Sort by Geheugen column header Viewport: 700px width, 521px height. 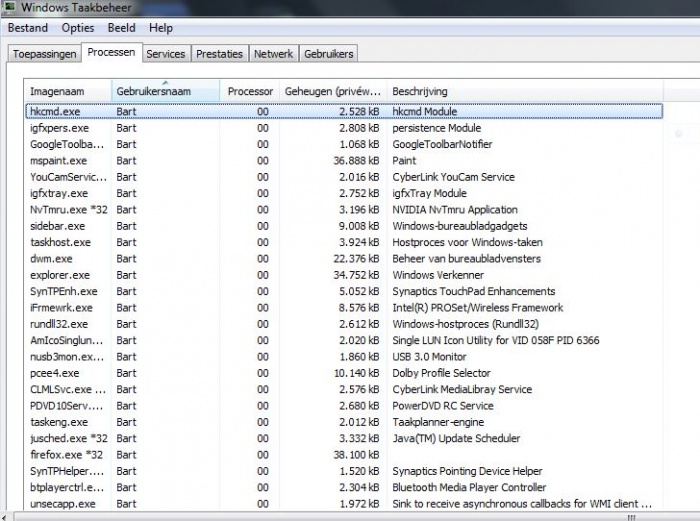click(331, 91)
